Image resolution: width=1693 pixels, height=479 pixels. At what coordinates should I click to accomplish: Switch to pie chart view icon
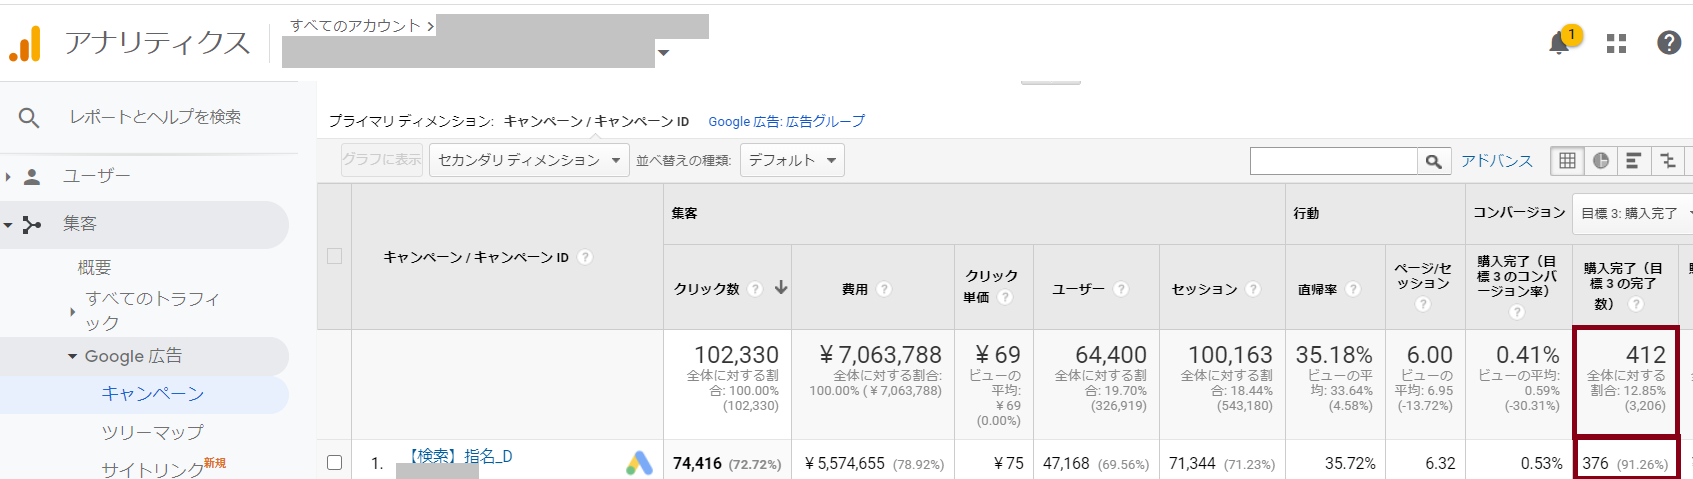click(1600, 161)
